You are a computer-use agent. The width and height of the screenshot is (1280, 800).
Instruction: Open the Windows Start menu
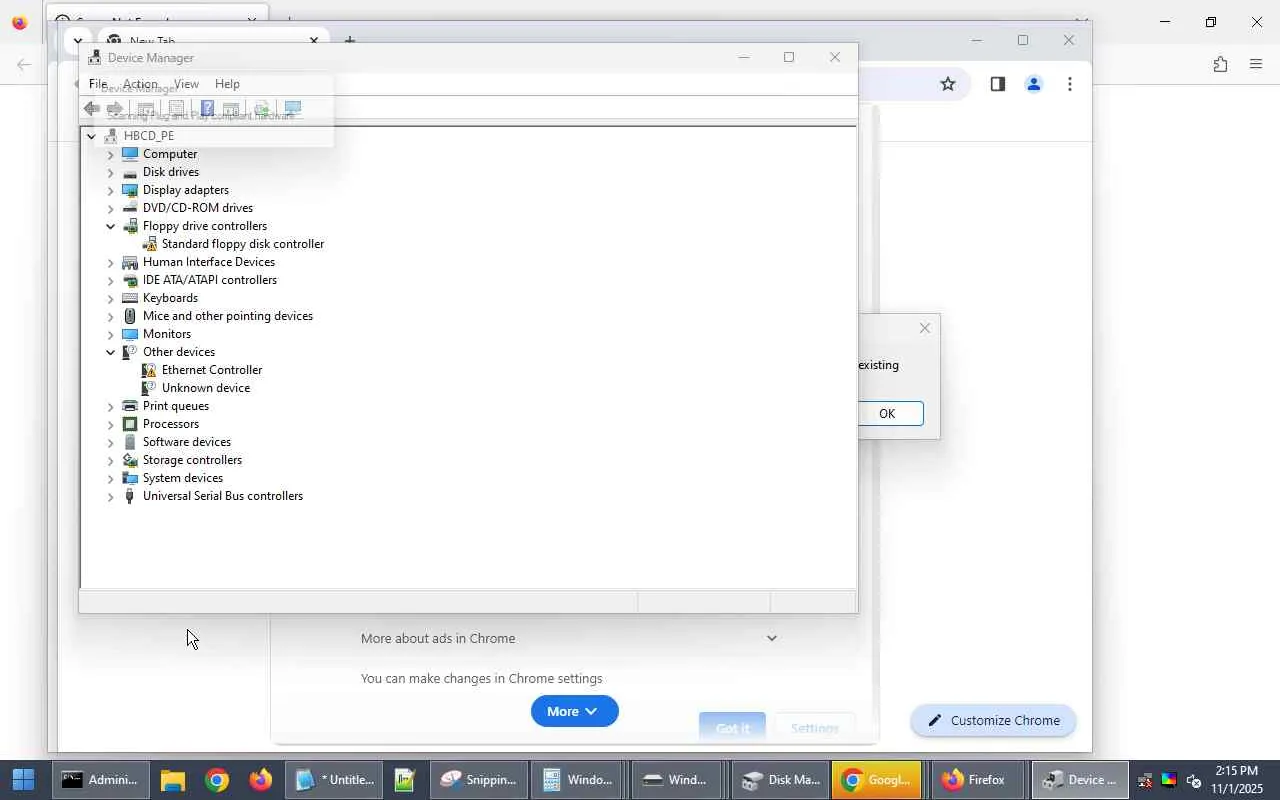(x=23, y=780)
